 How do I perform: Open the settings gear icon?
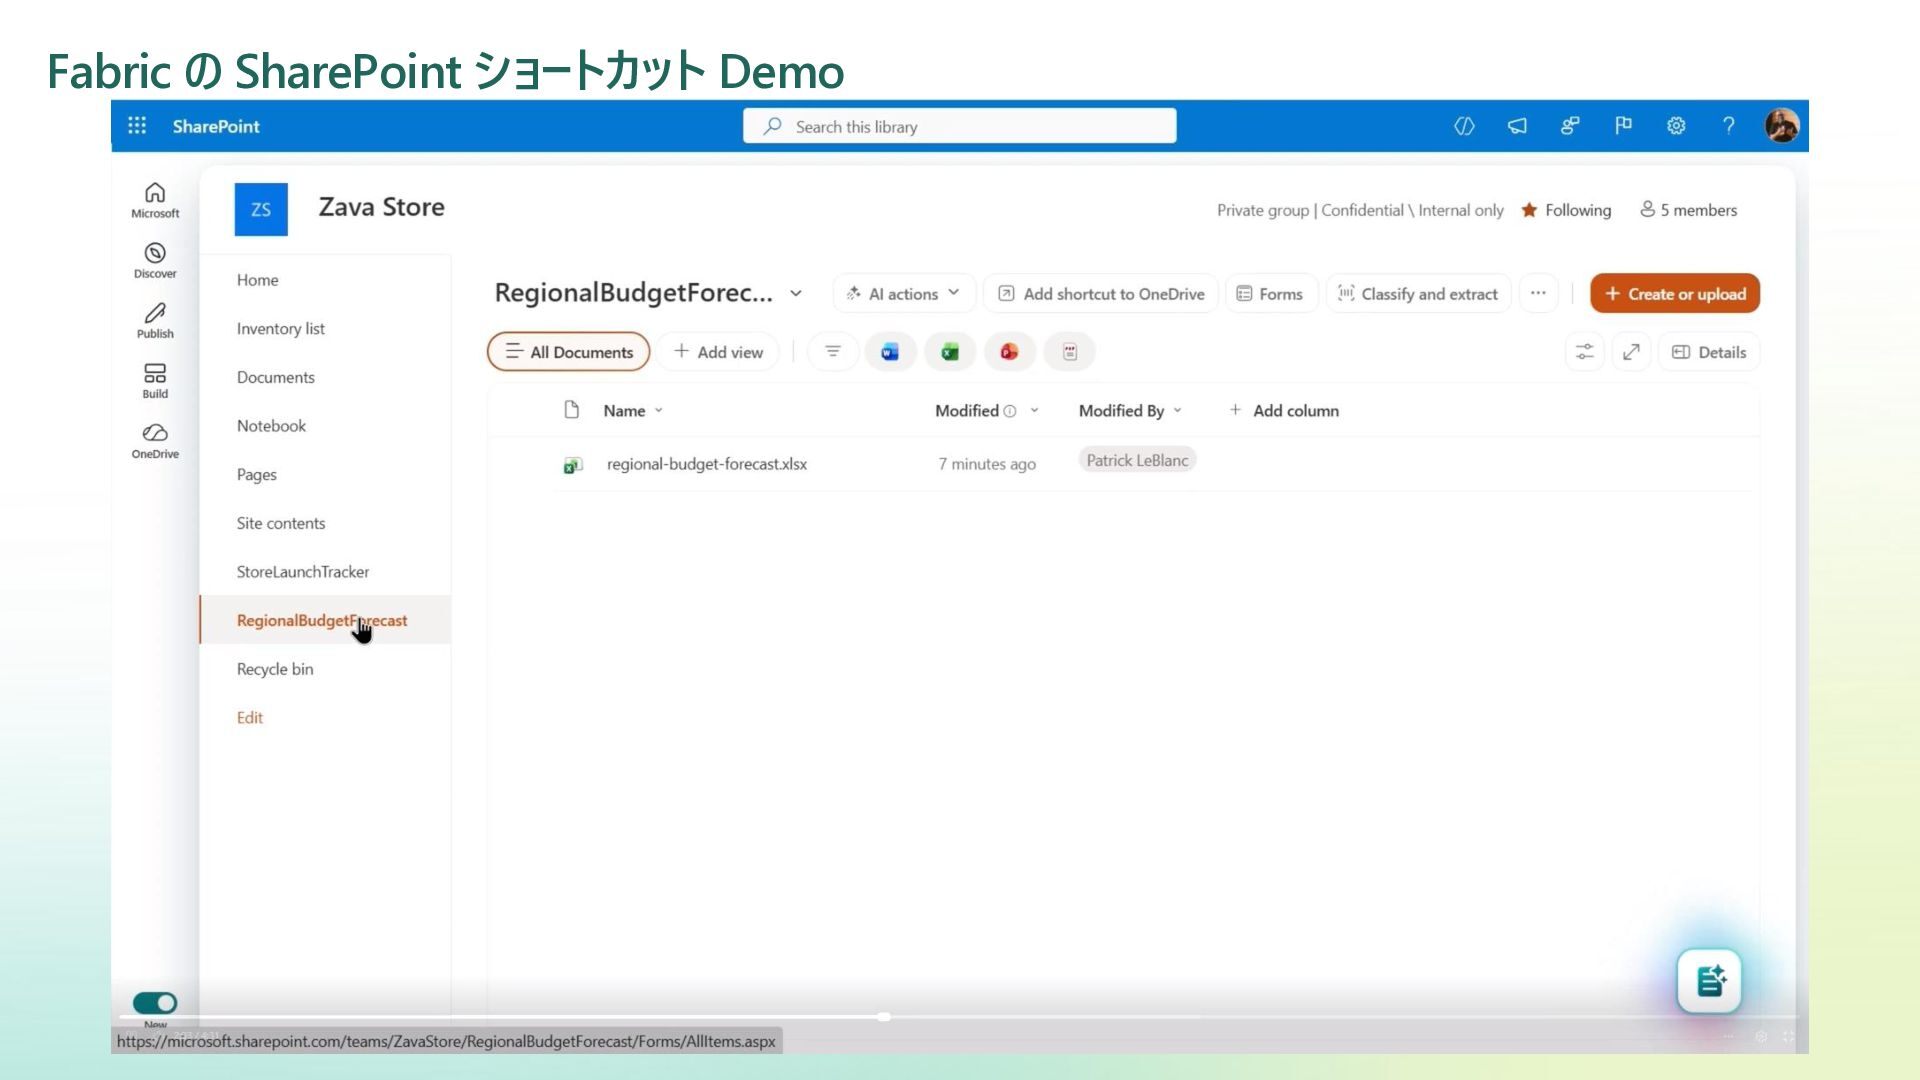(x=1676, y=126)
